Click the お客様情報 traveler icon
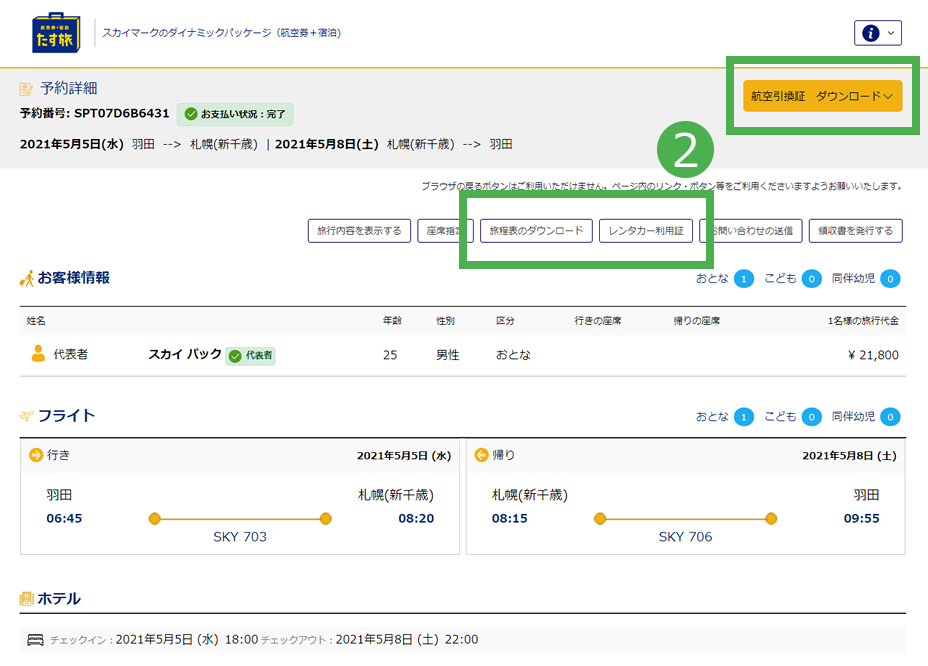928x666 pixels. [x=27, y=278]
